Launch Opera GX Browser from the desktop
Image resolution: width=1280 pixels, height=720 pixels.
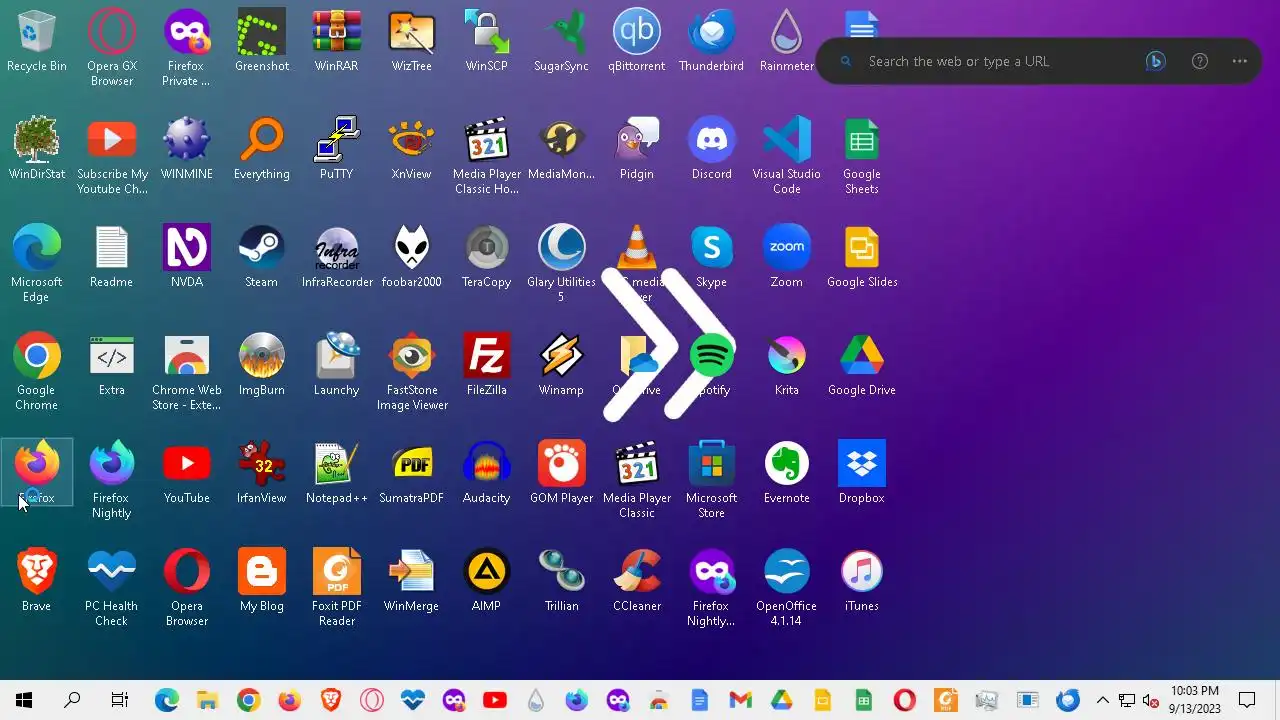(x=111, y=48)
